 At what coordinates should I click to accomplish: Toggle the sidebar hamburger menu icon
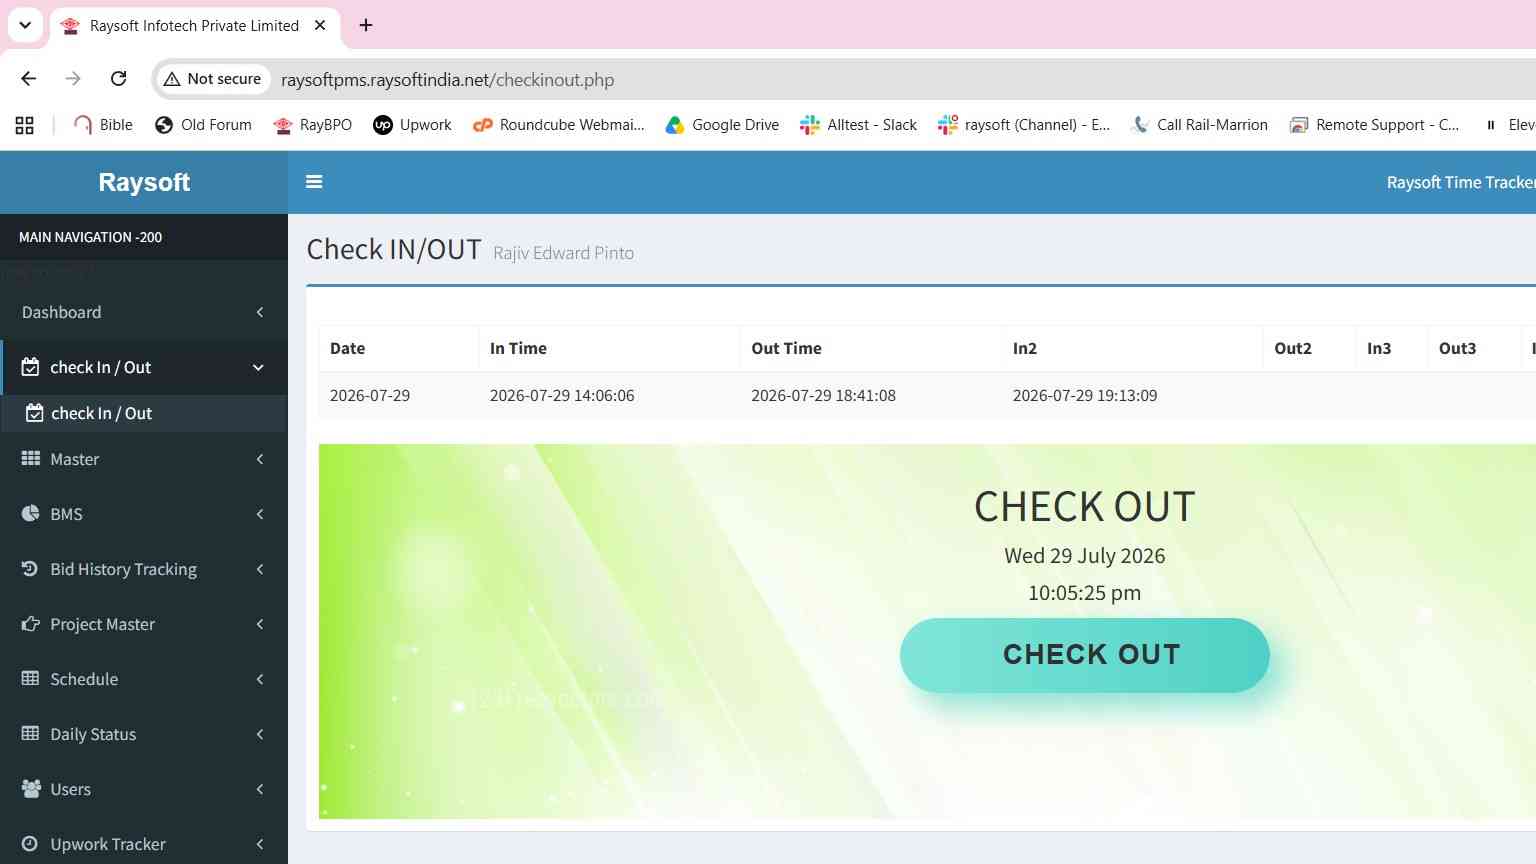pyautogui.click(x=314, y=182)
